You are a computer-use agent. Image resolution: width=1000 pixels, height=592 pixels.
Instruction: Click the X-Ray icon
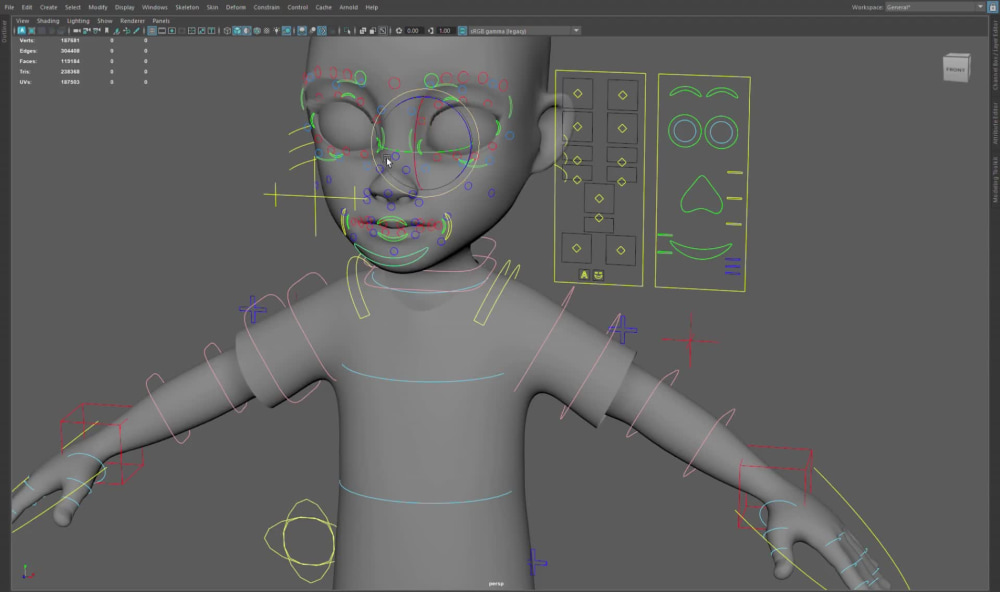363,31
